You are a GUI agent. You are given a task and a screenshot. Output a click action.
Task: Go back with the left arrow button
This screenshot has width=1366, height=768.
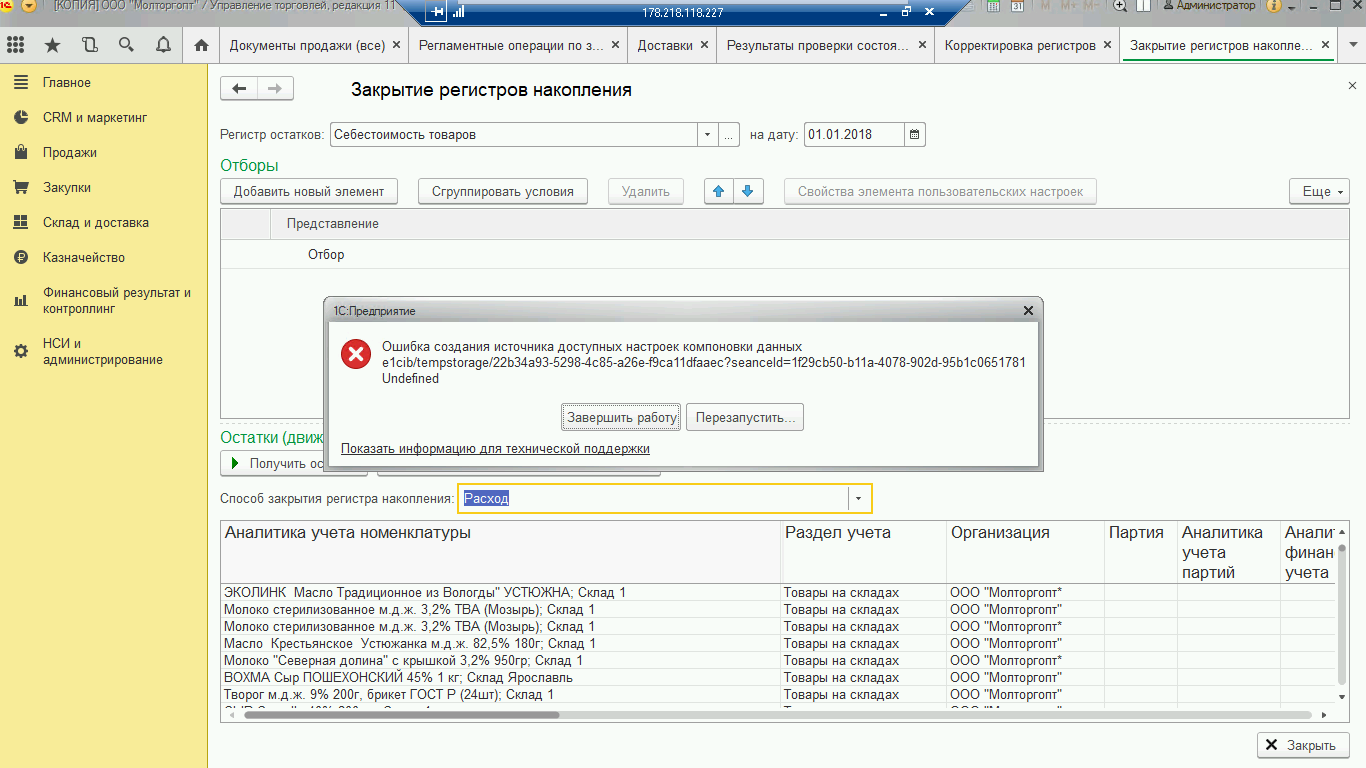click(x=239, y=89)
